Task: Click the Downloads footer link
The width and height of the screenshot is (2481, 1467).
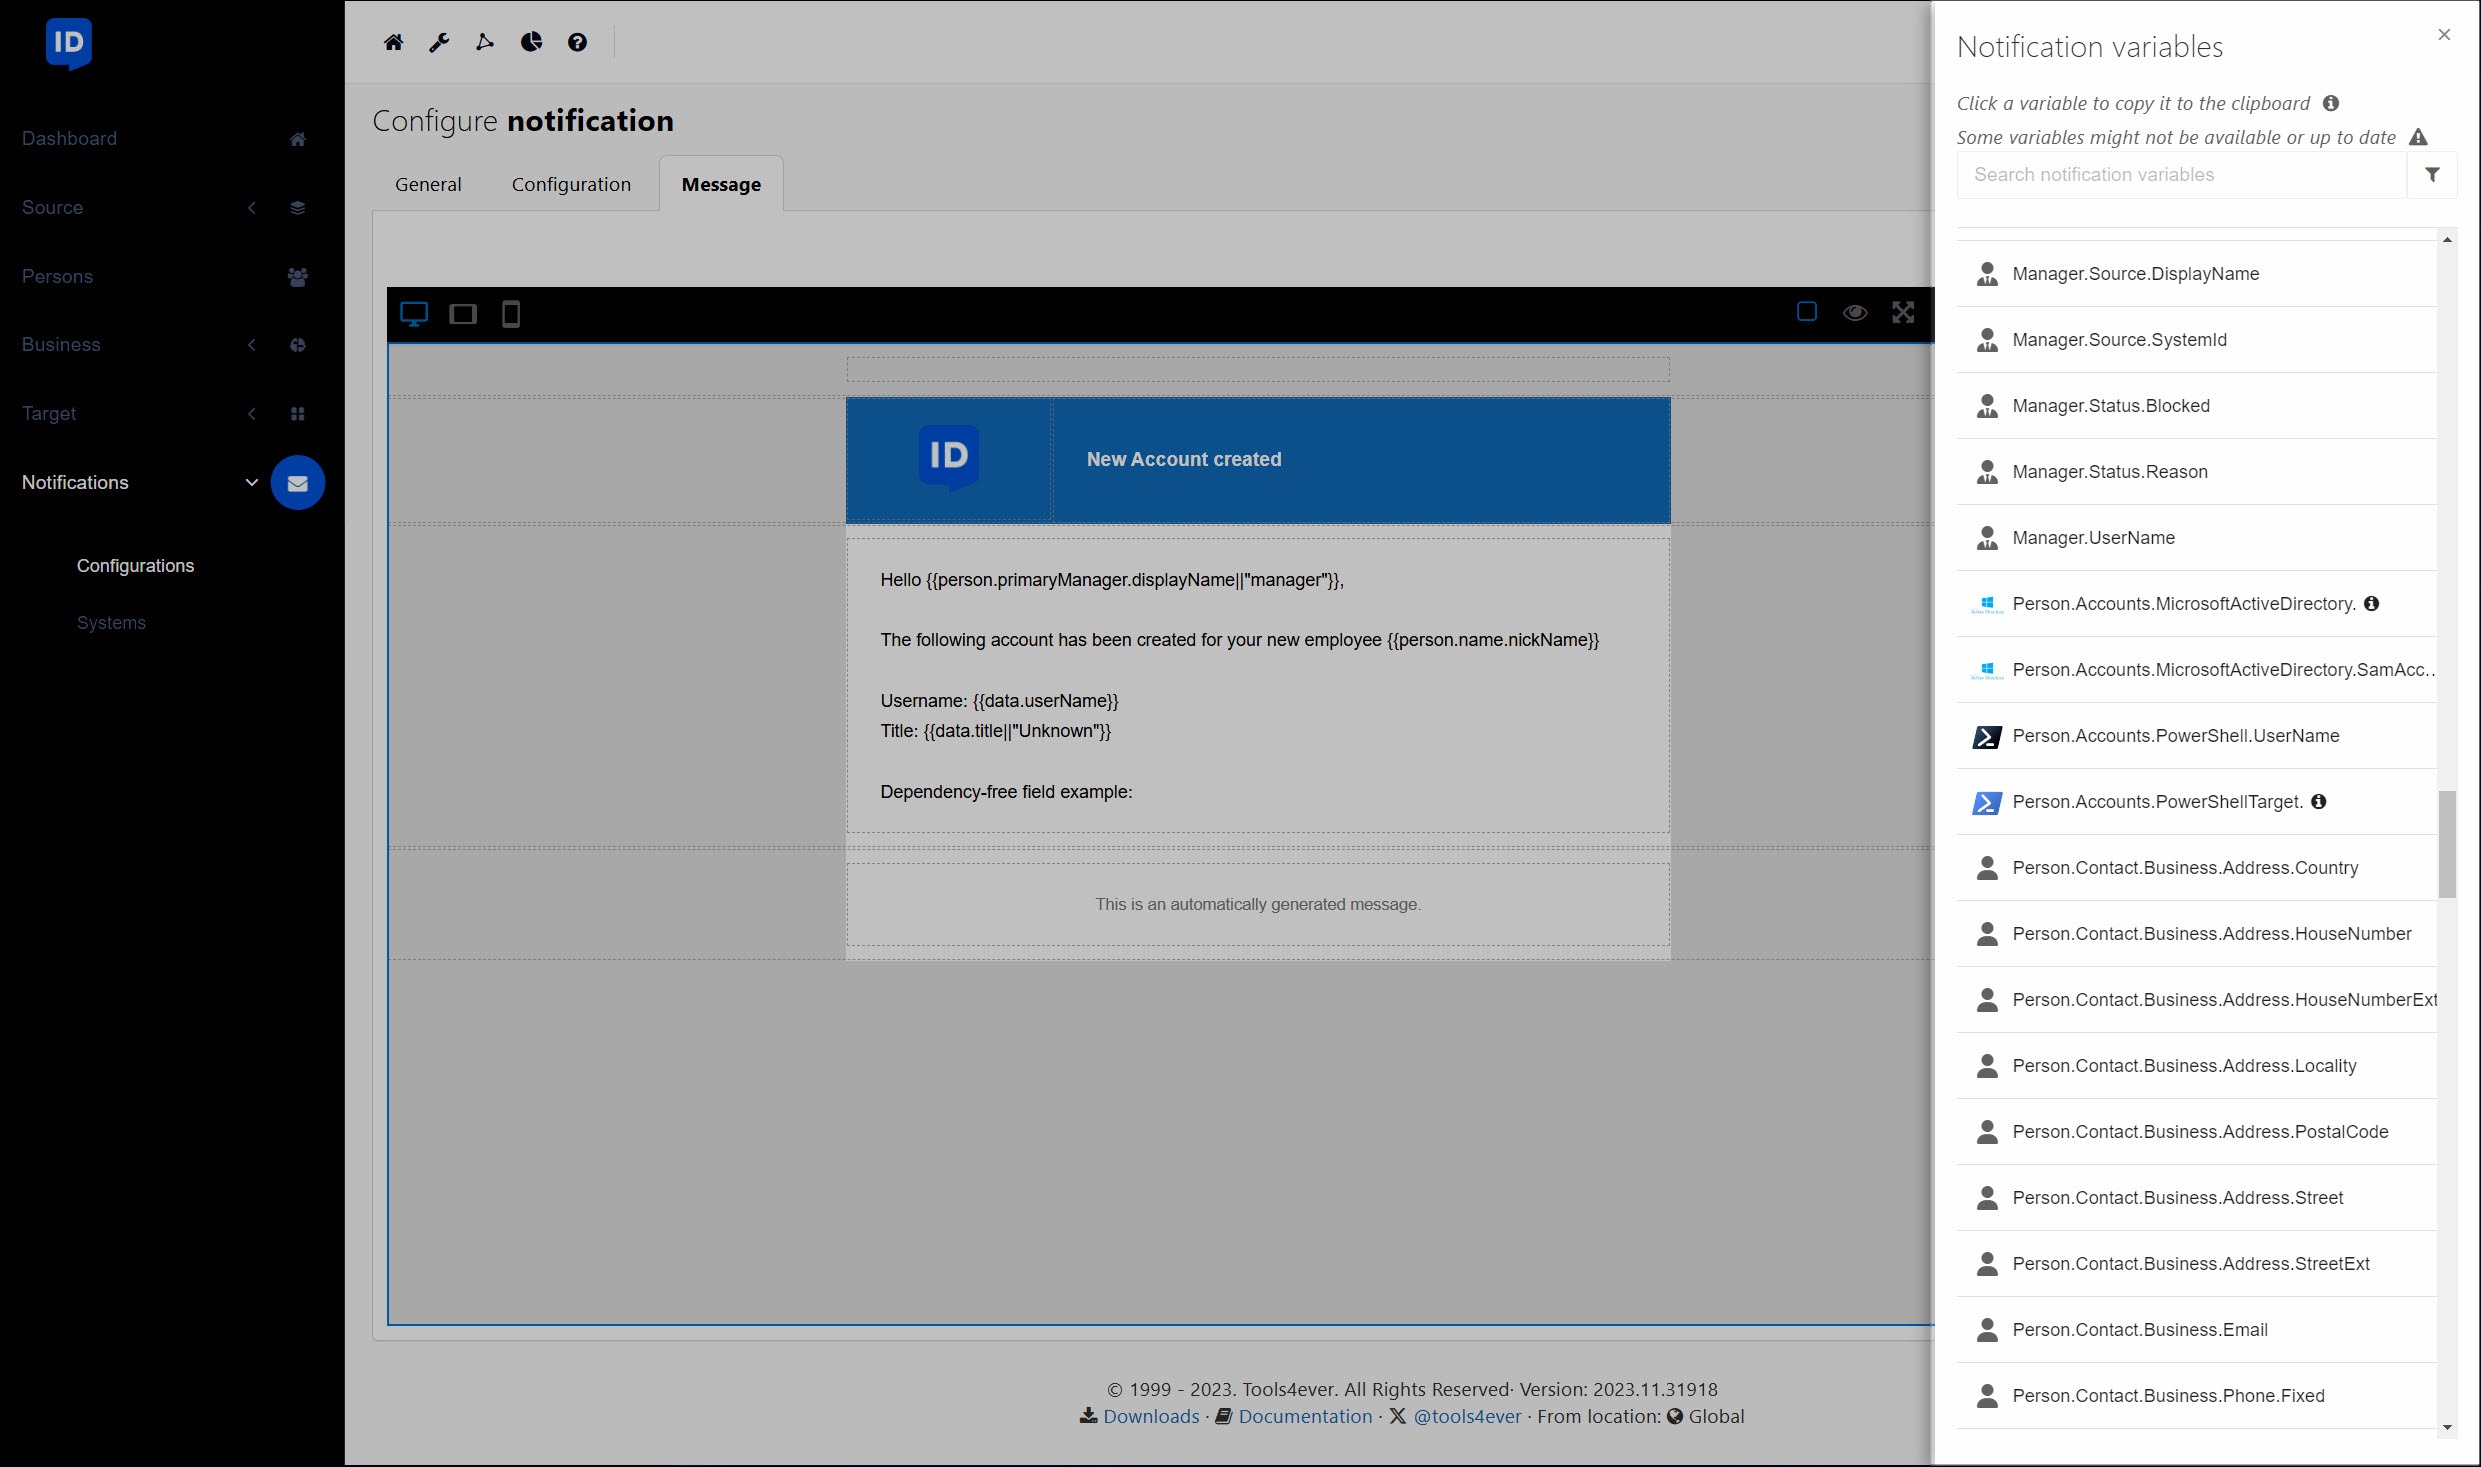Action: [1151, 1416]
